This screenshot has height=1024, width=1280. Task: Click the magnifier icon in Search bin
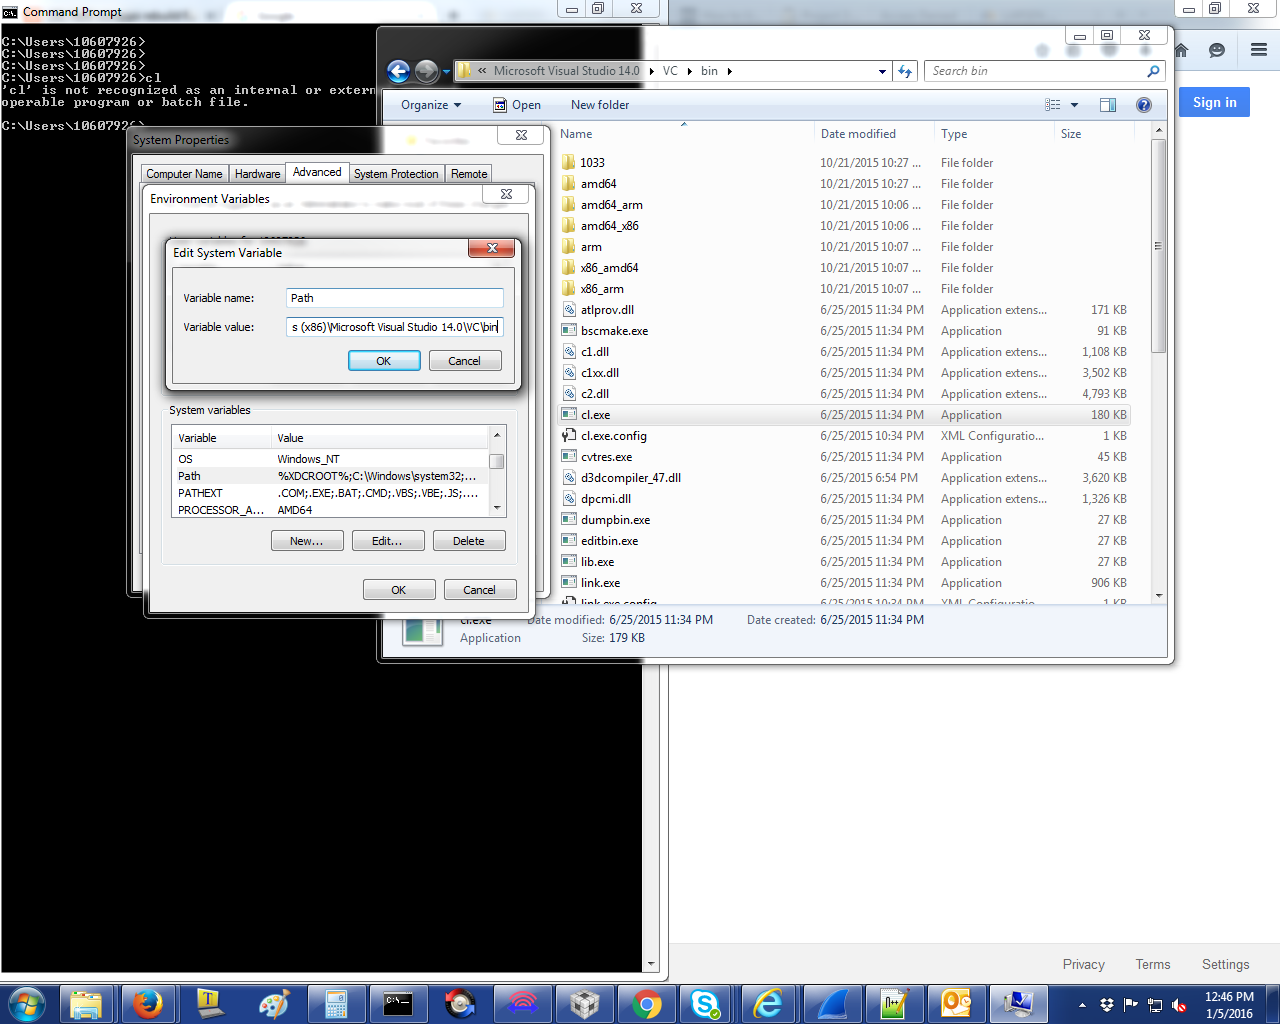pos(1153,71)
